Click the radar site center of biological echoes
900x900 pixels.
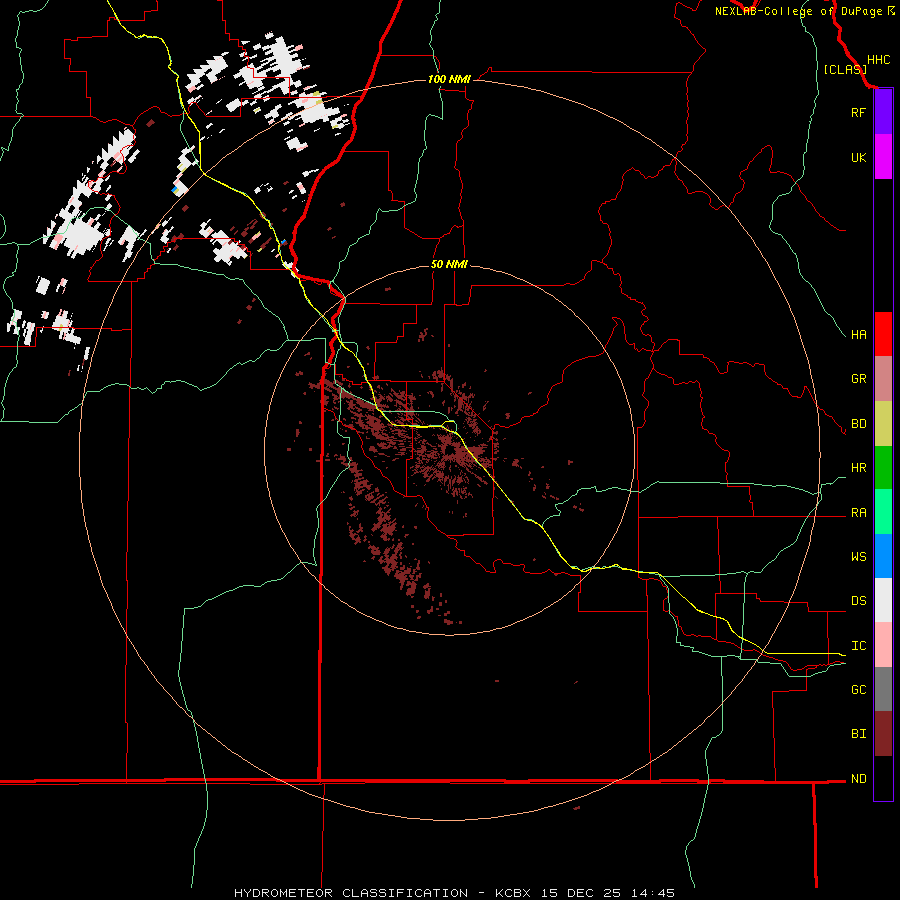click(449, 451)
